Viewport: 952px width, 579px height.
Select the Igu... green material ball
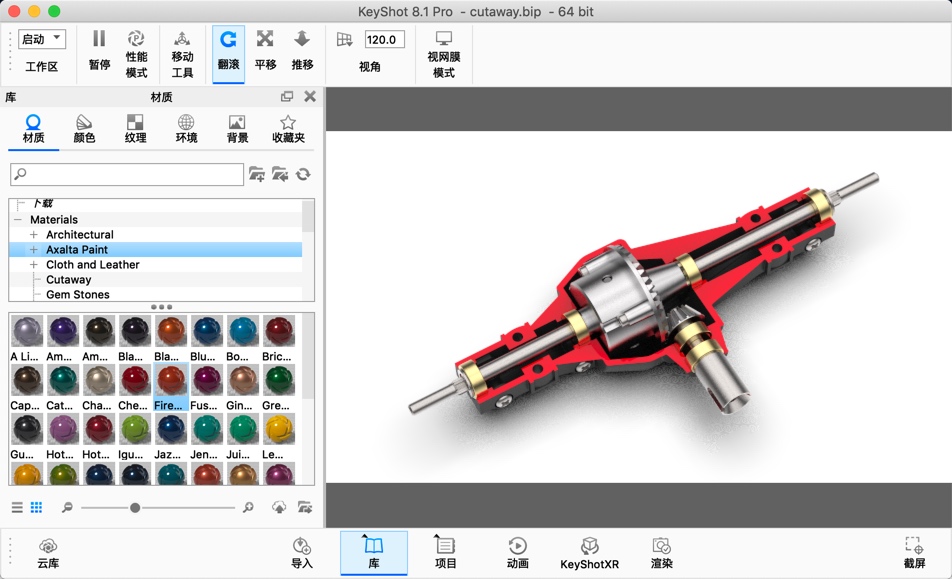[134, 436]
